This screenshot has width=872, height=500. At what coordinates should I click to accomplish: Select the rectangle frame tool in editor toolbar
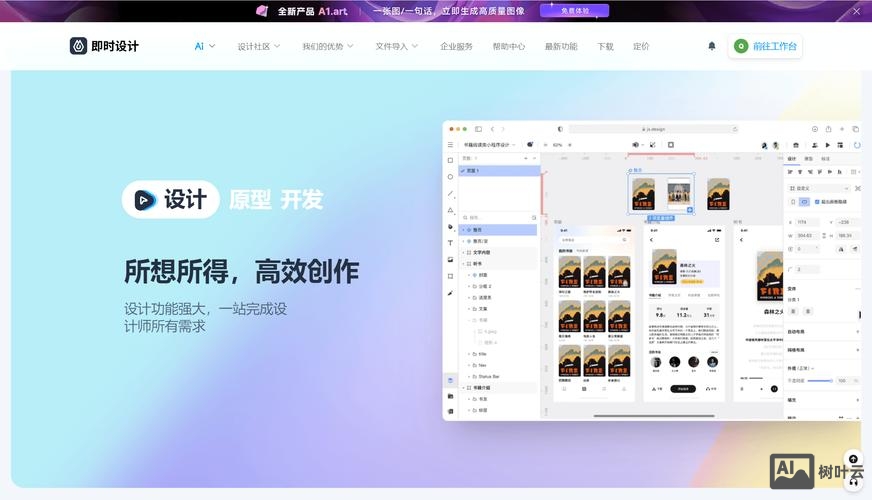pyautogui.click(x=450, y=160)
